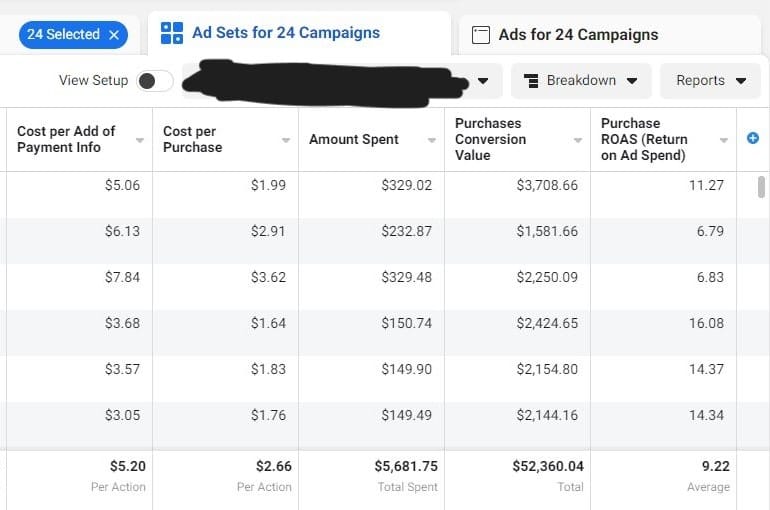Viewport: 770px width, 510px height.
Task: Sort by Cost per Add of Payment Info arrow
Action: 139,140
